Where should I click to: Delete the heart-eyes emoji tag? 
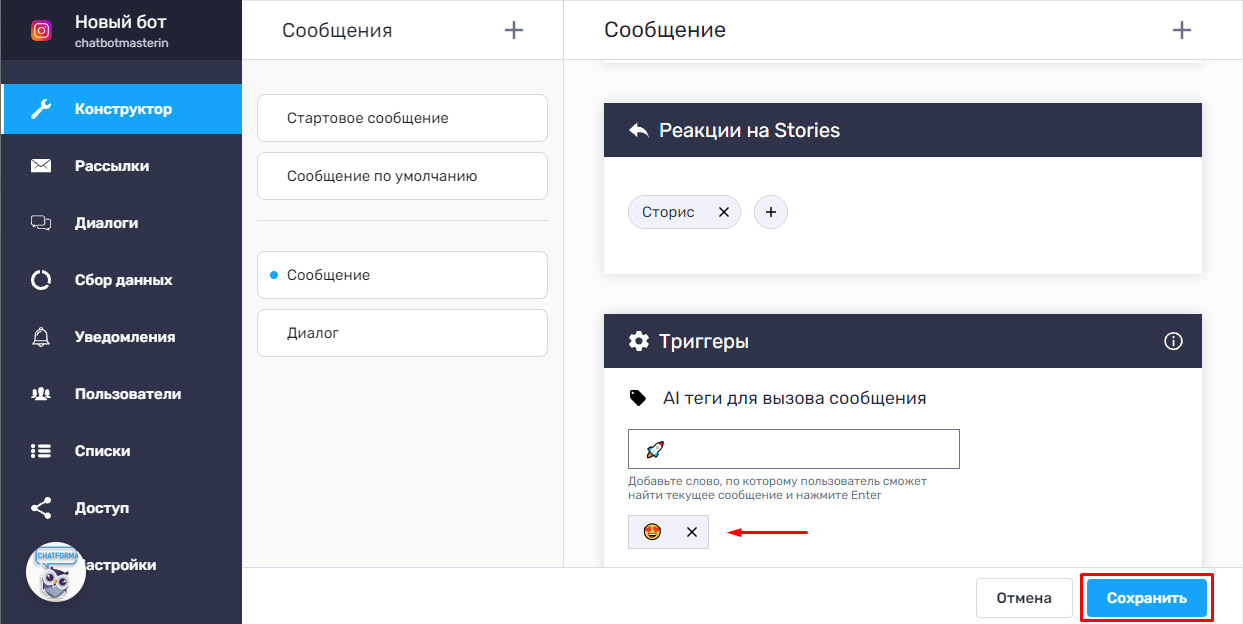point(691,532)
